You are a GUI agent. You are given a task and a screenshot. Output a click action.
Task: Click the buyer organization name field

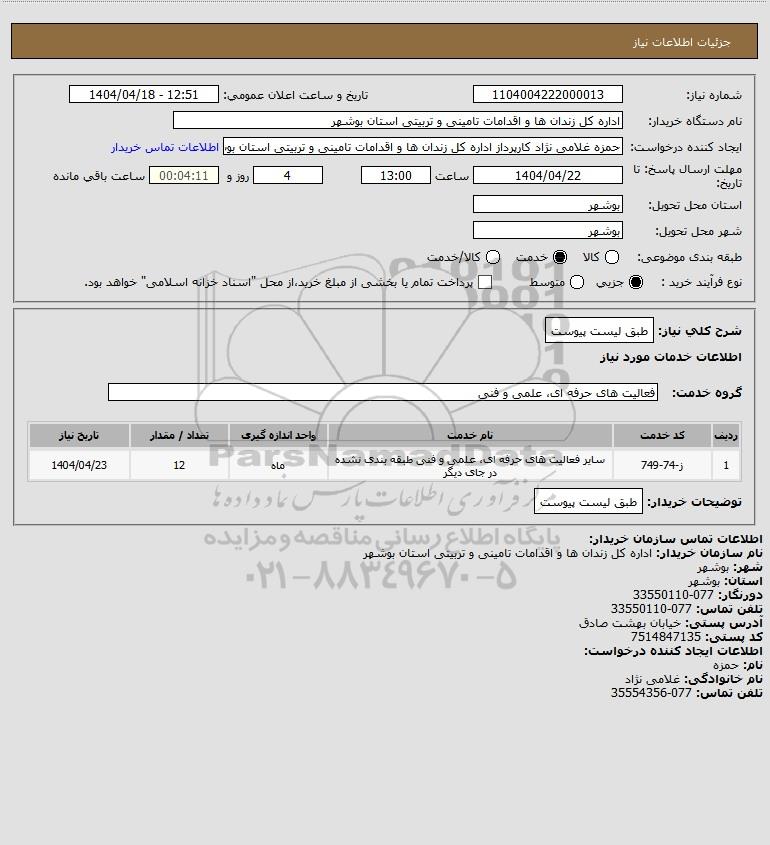click(398, 121)
